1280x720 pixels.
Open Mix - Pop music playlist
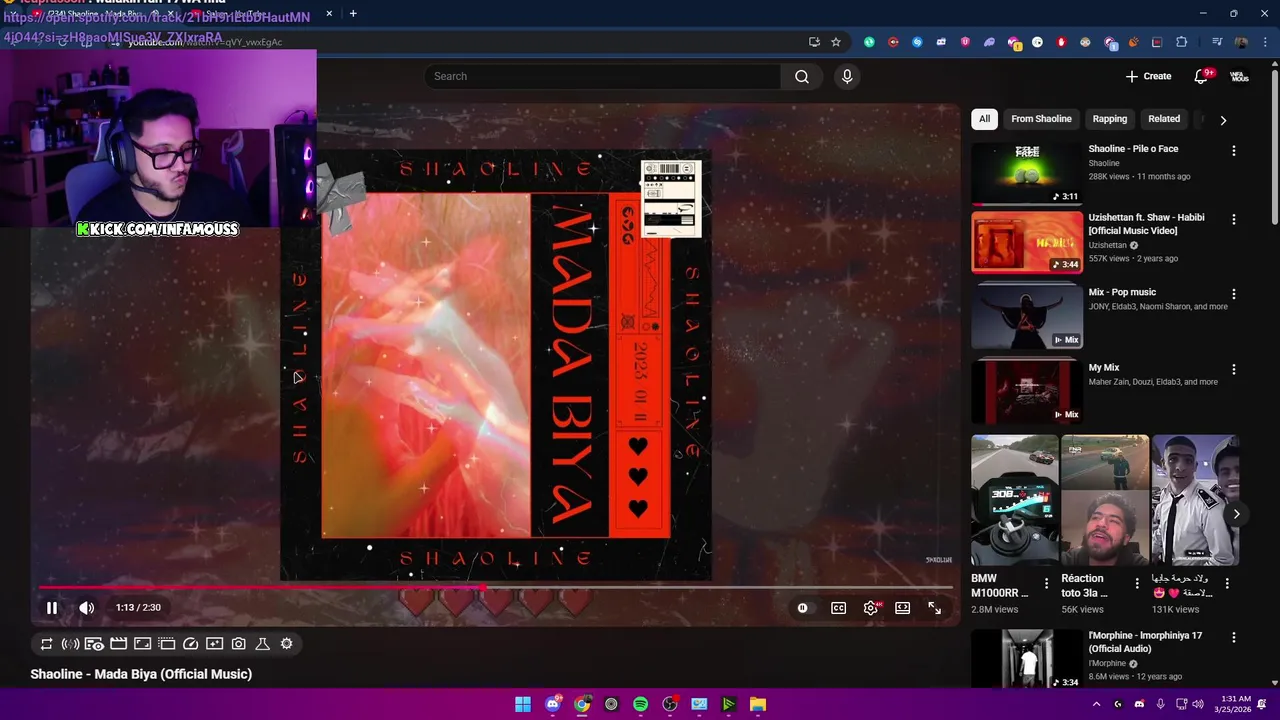tap(1122, 293)
